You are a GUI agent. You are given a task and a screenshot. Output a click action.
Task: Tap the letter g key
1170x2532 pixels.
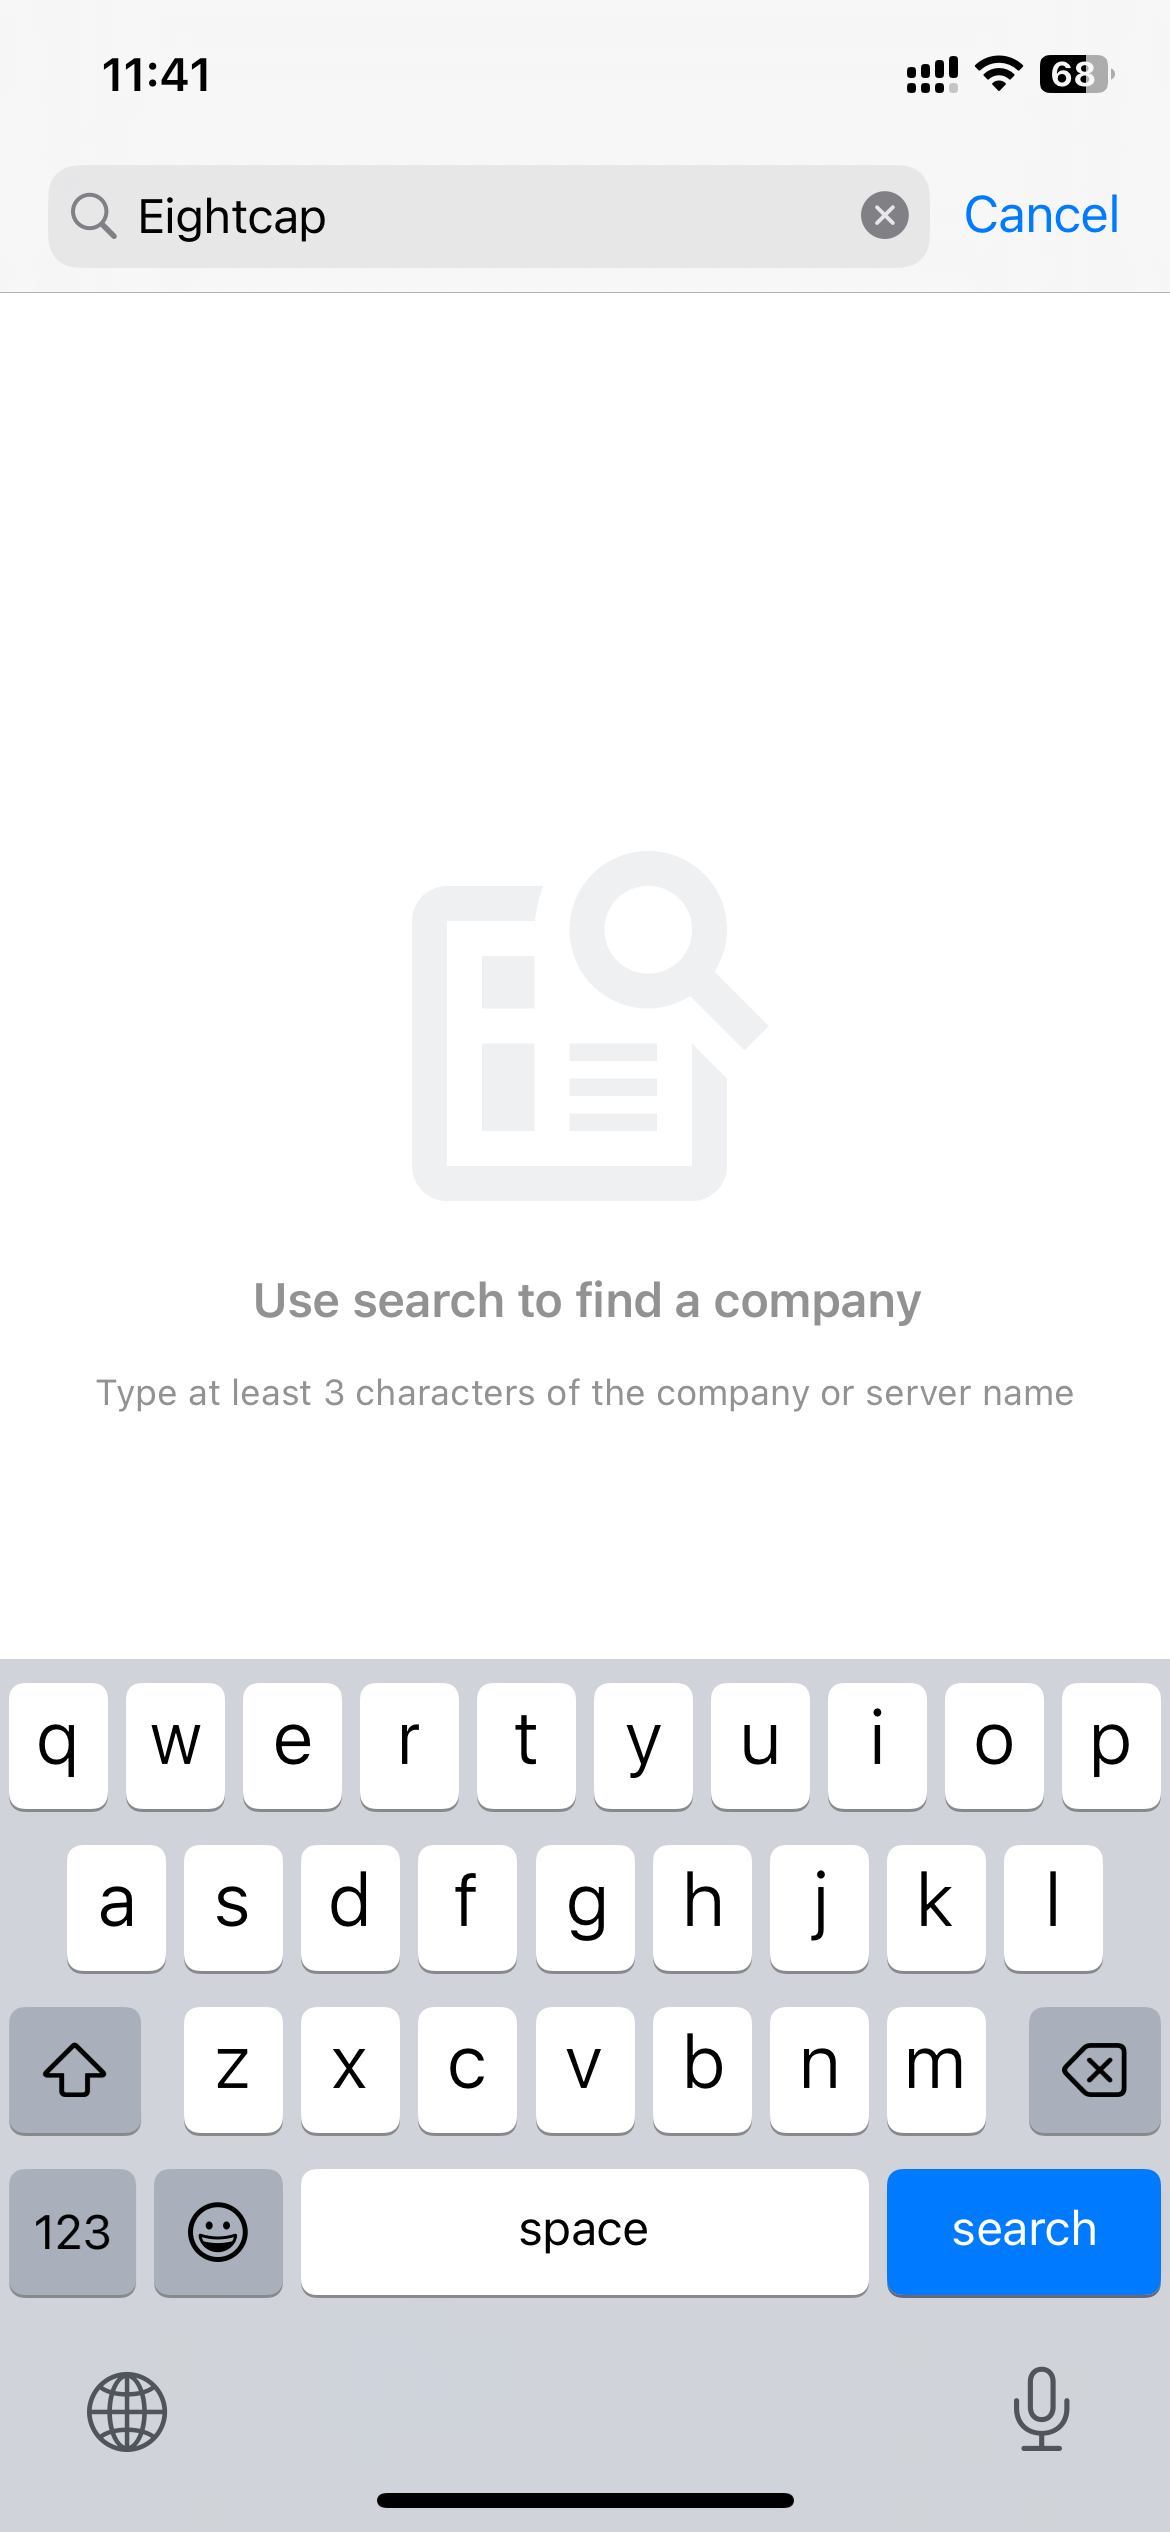585,1907
